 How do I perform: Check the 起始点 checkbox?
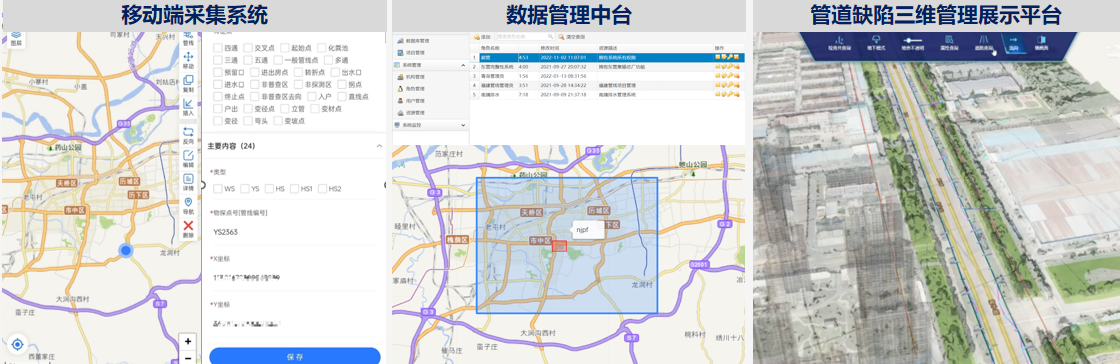tap(286, 48)
